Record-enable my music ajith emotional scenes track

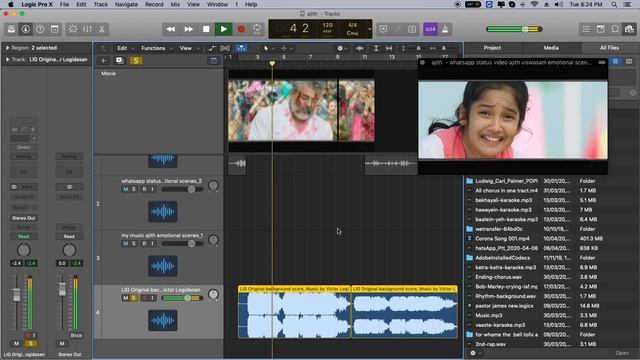tap(144, 243)
